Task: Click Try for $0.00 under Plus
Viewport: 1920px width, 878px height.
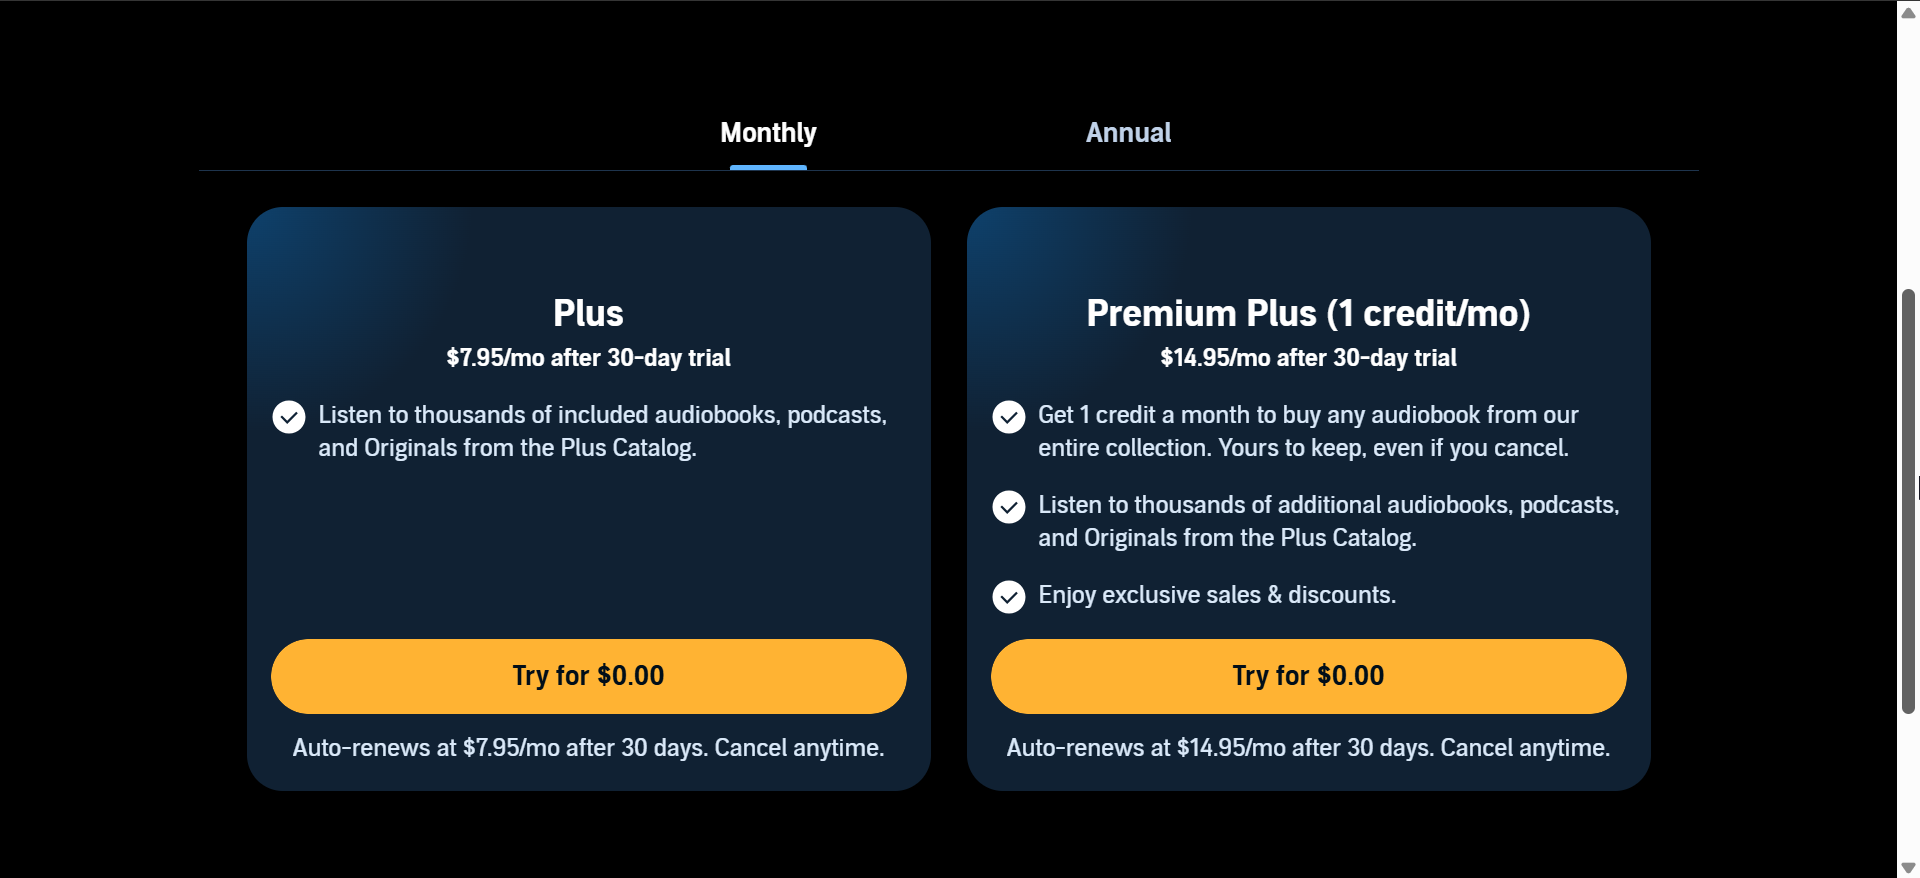Action: pyautogui.click(x=588, y=676)
